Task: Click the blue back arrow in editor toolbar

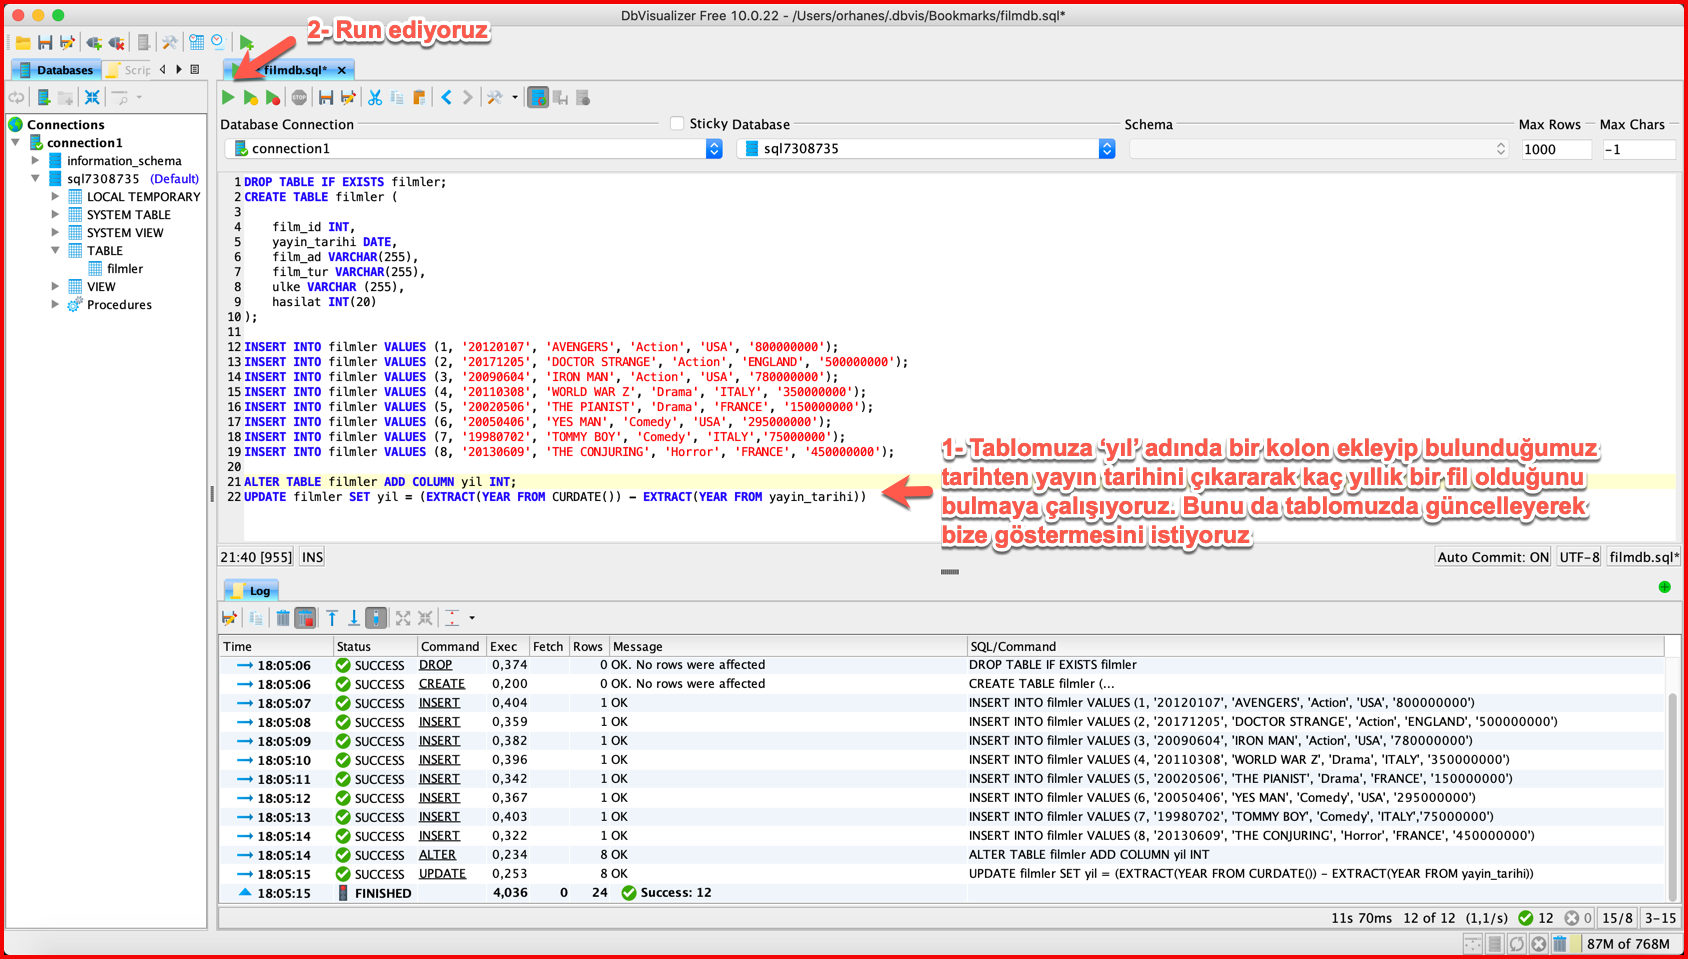Action: tap(446, 98)
